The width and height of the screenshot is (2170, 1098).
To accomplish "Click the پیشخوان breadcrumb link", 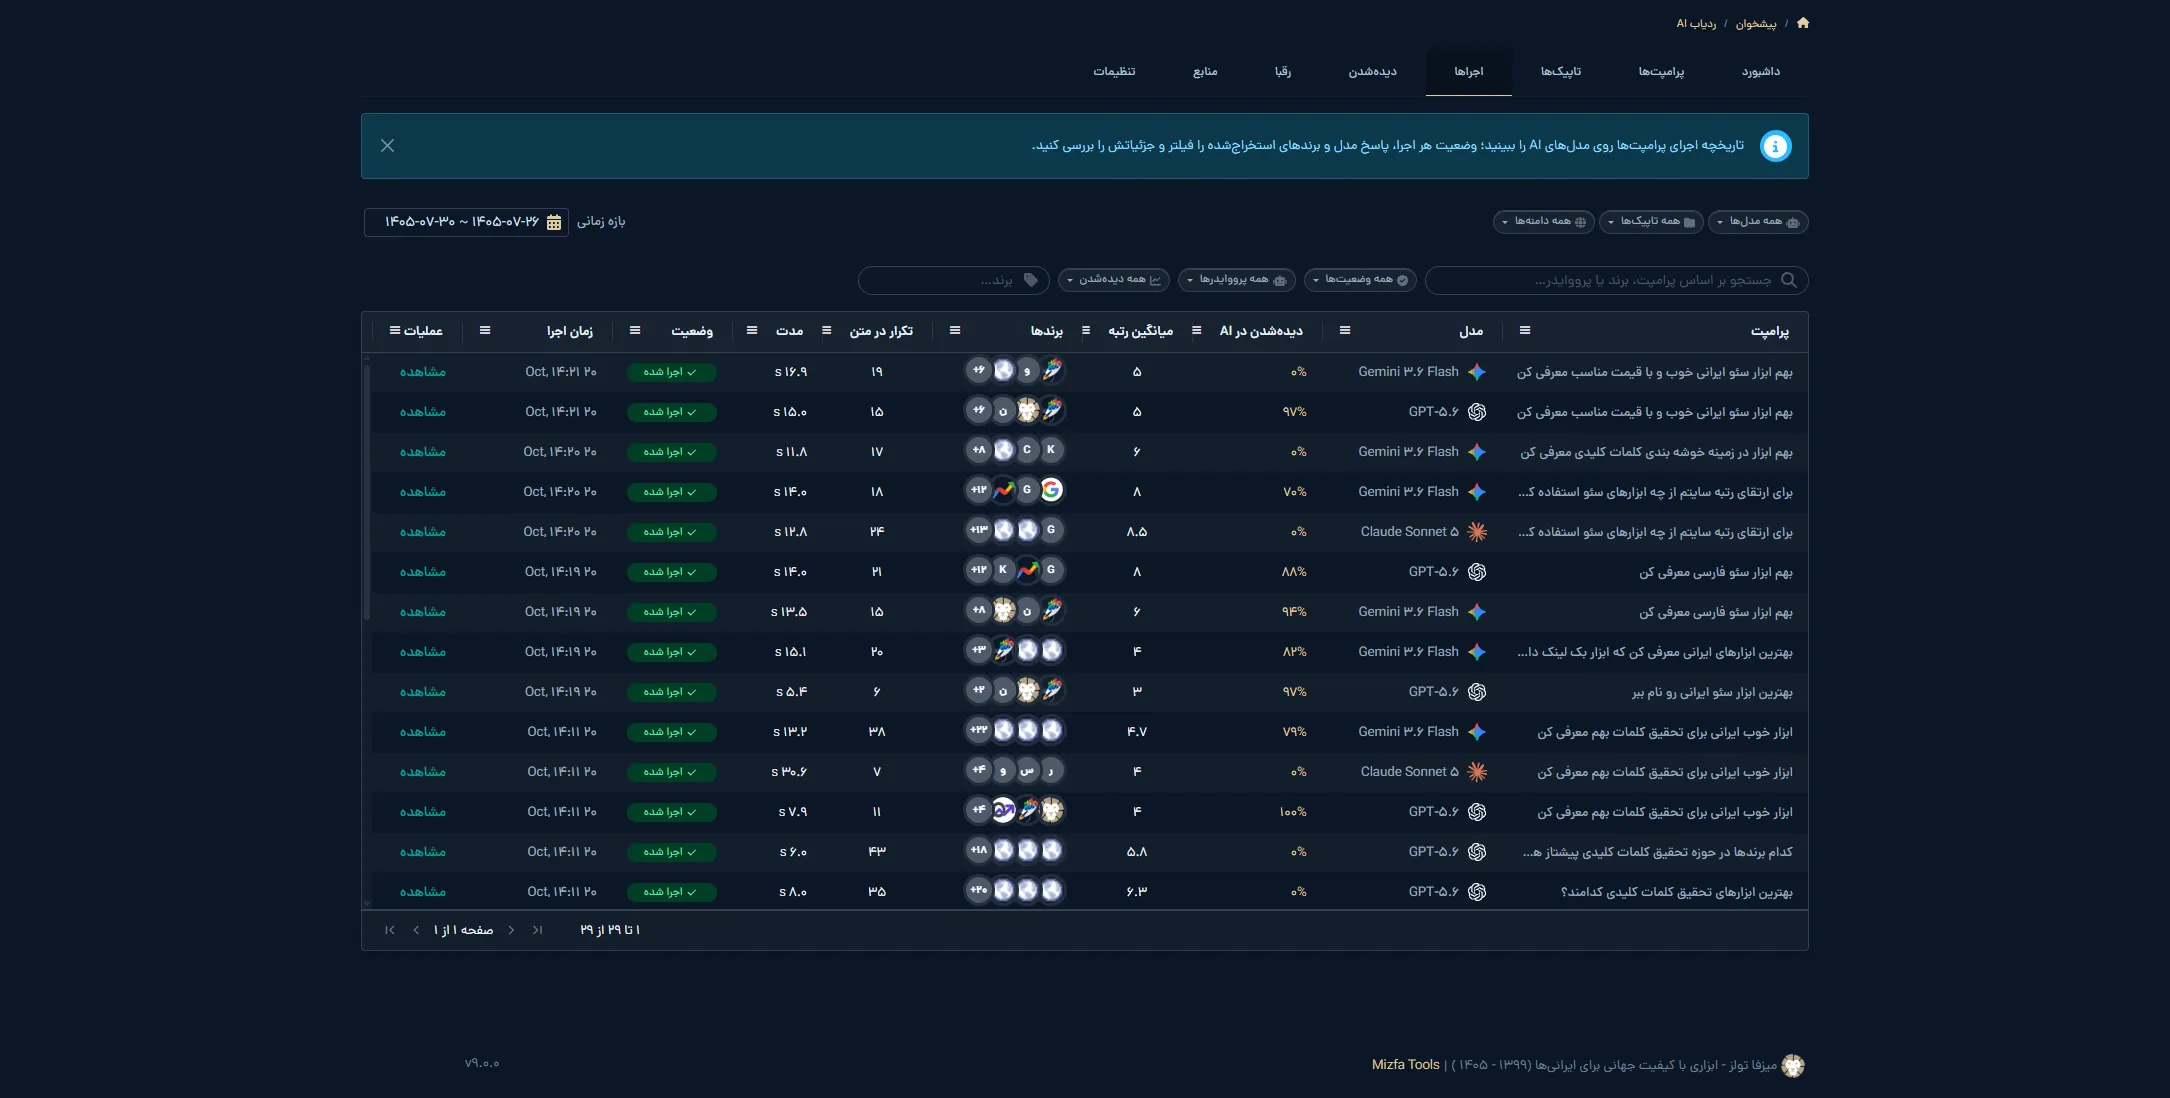I will coord(1756,24).
